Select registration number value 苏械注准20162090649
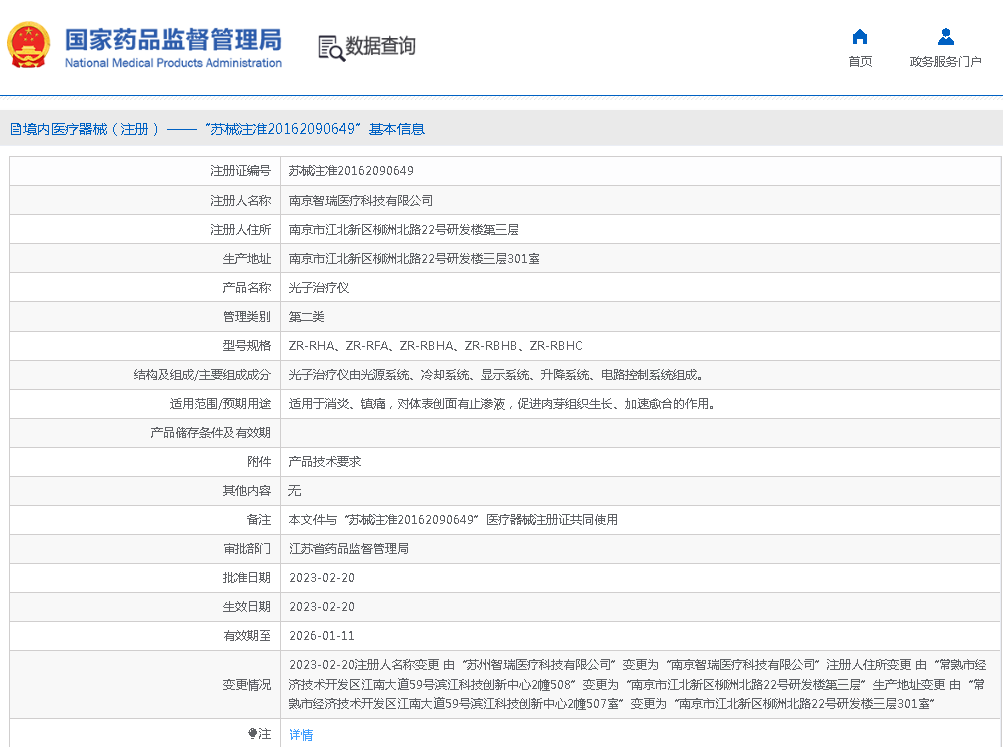 (x=351, y=171)
